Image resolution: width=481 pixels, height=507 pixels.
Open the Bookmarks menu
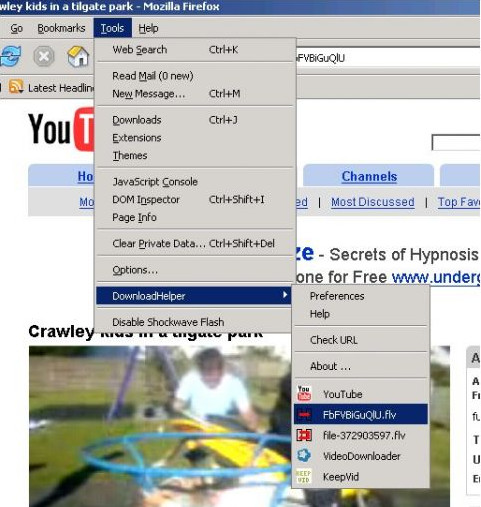[x=61, y=28]
